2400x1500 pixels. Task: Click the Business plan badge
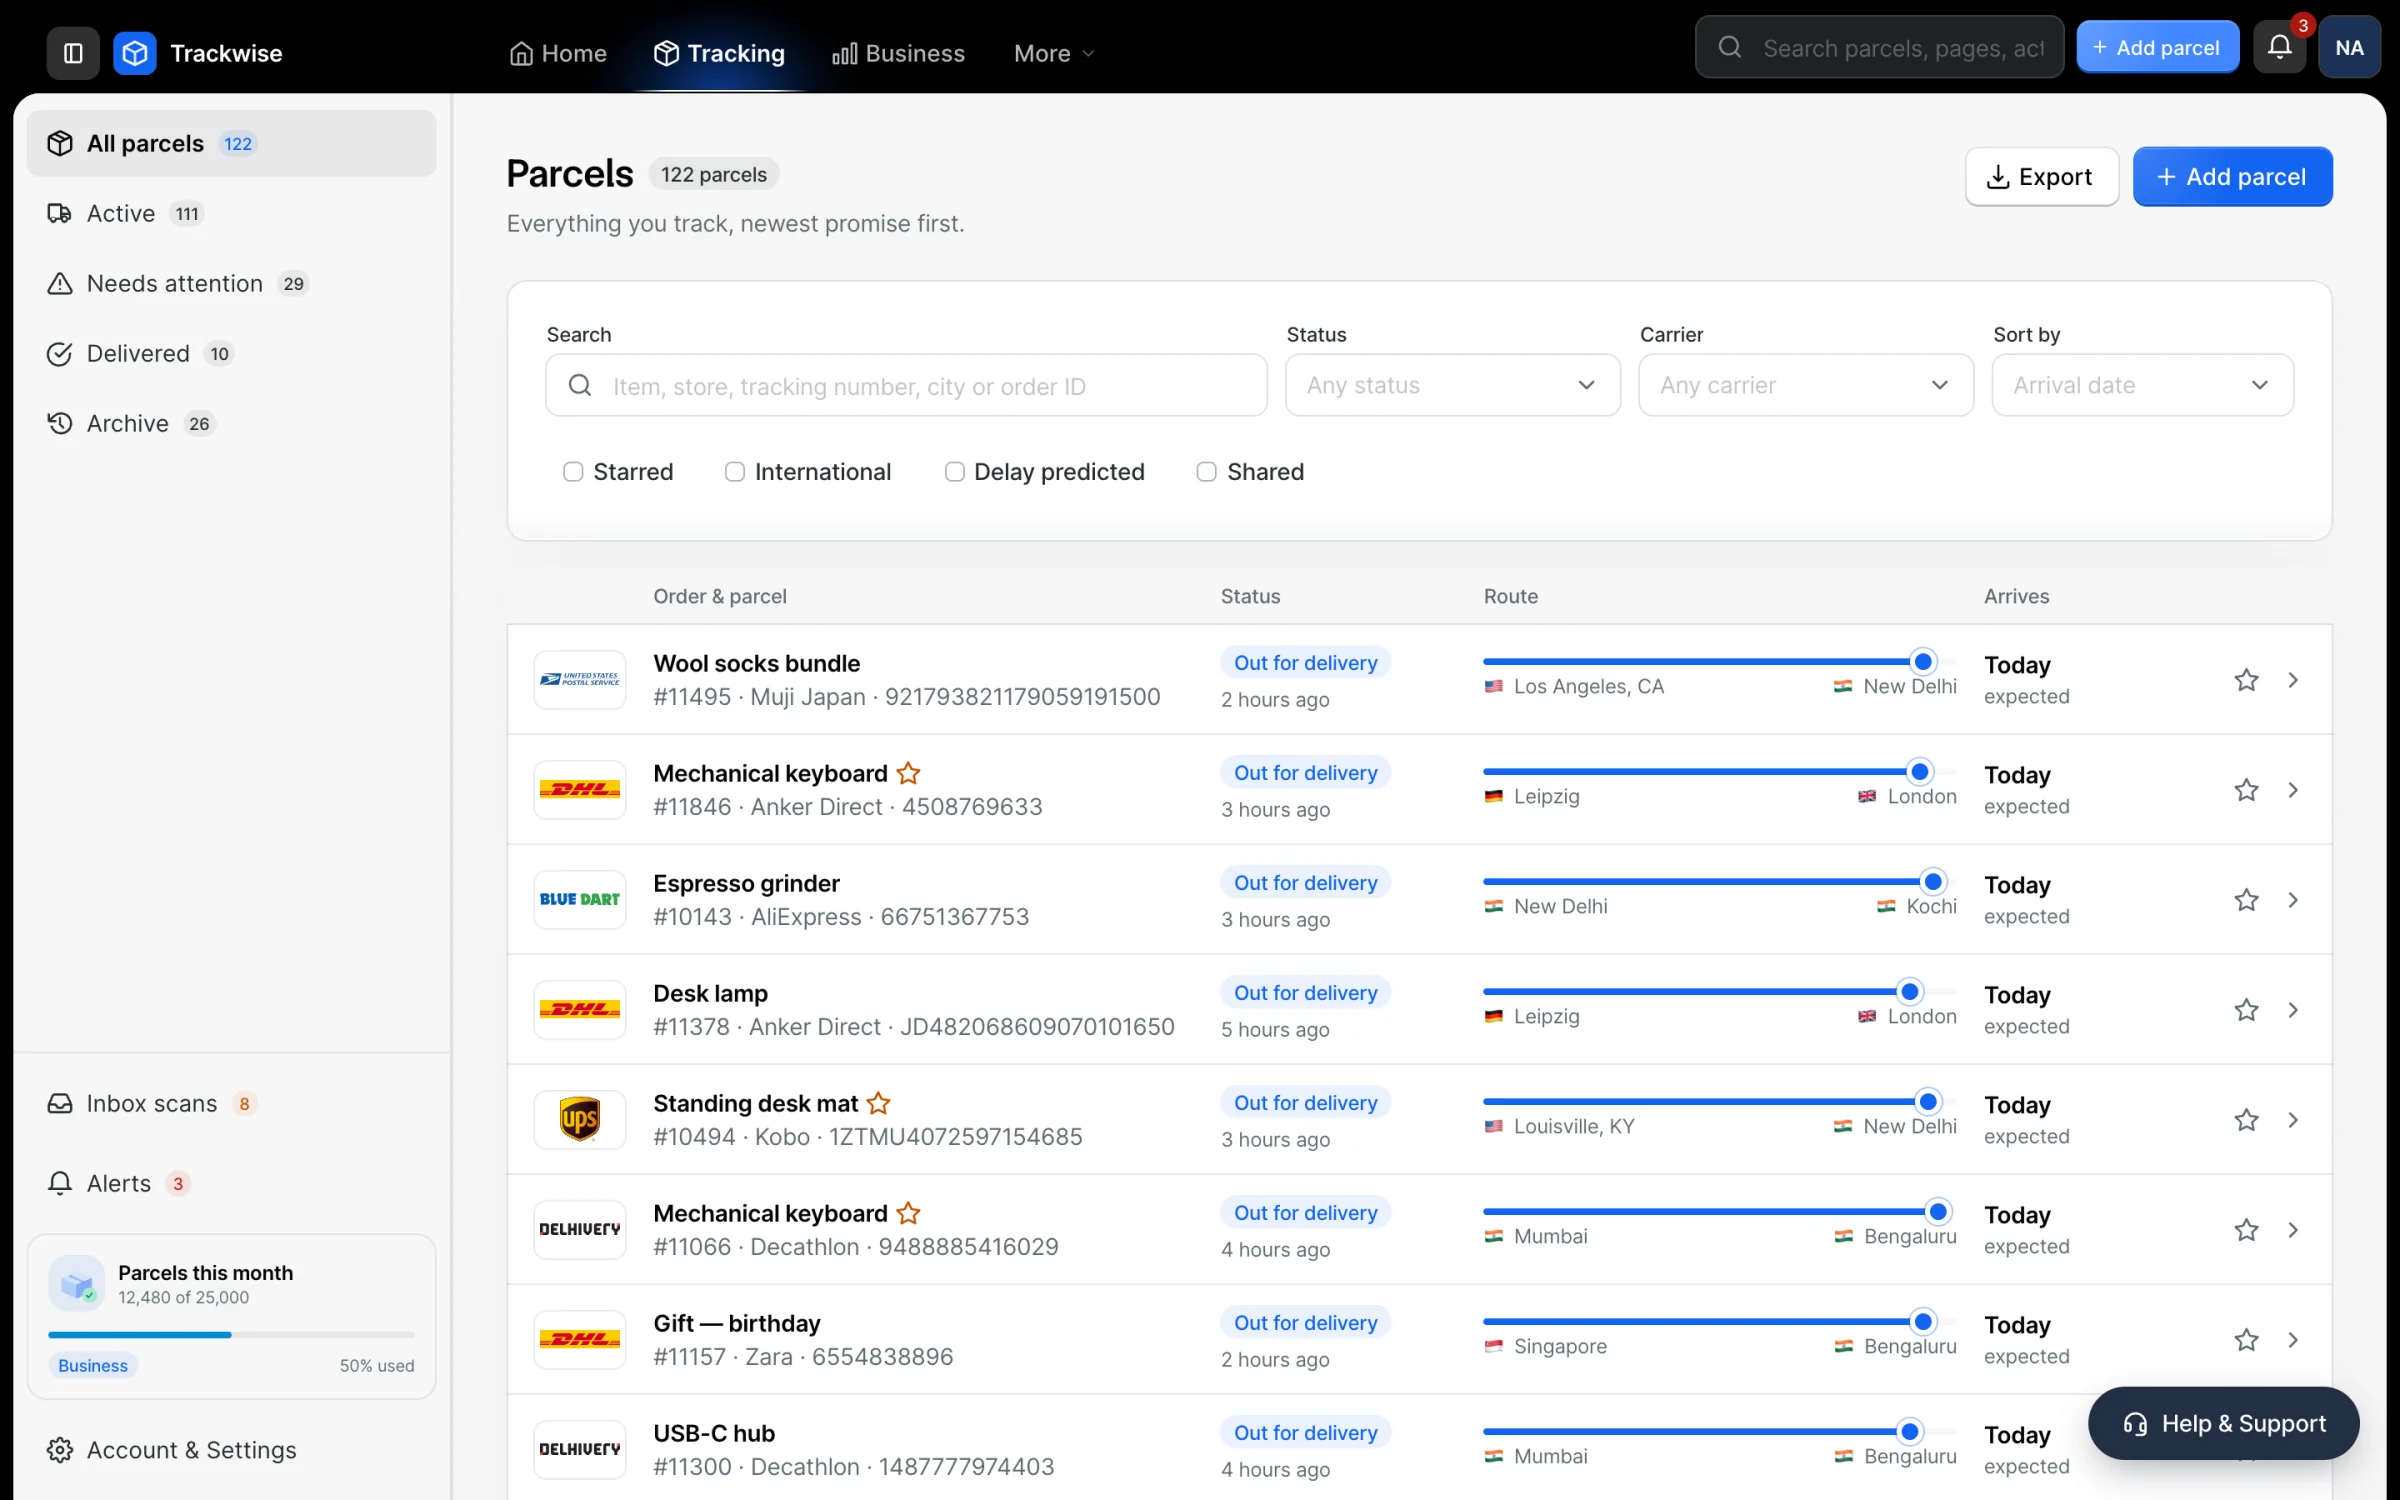[x=93, y=1365]
